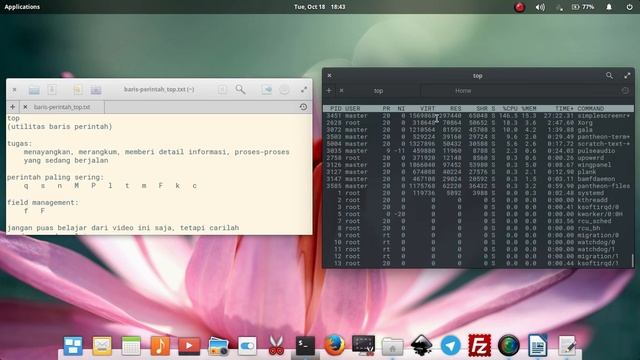Launch the screenshot tool from the dock
This screenshot has height=360, width=640.
(x=363, y=346)
